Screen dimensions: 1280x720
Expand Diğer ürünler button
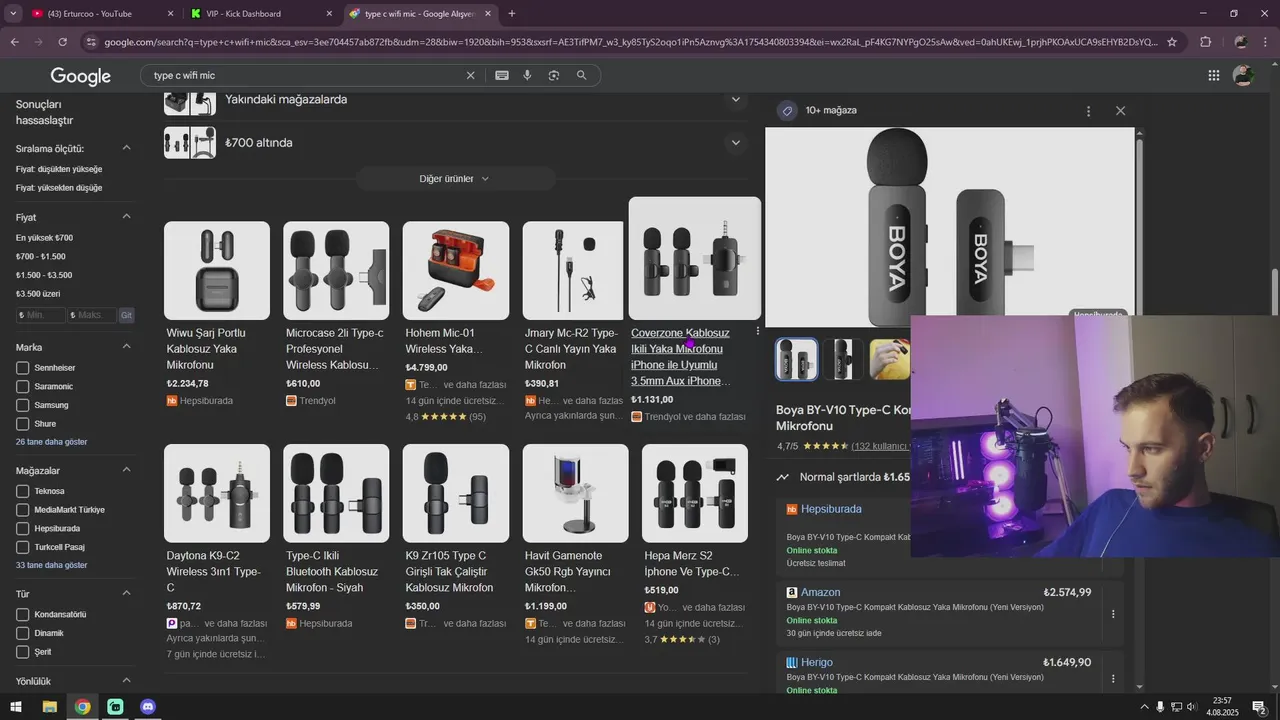(455, 179)
